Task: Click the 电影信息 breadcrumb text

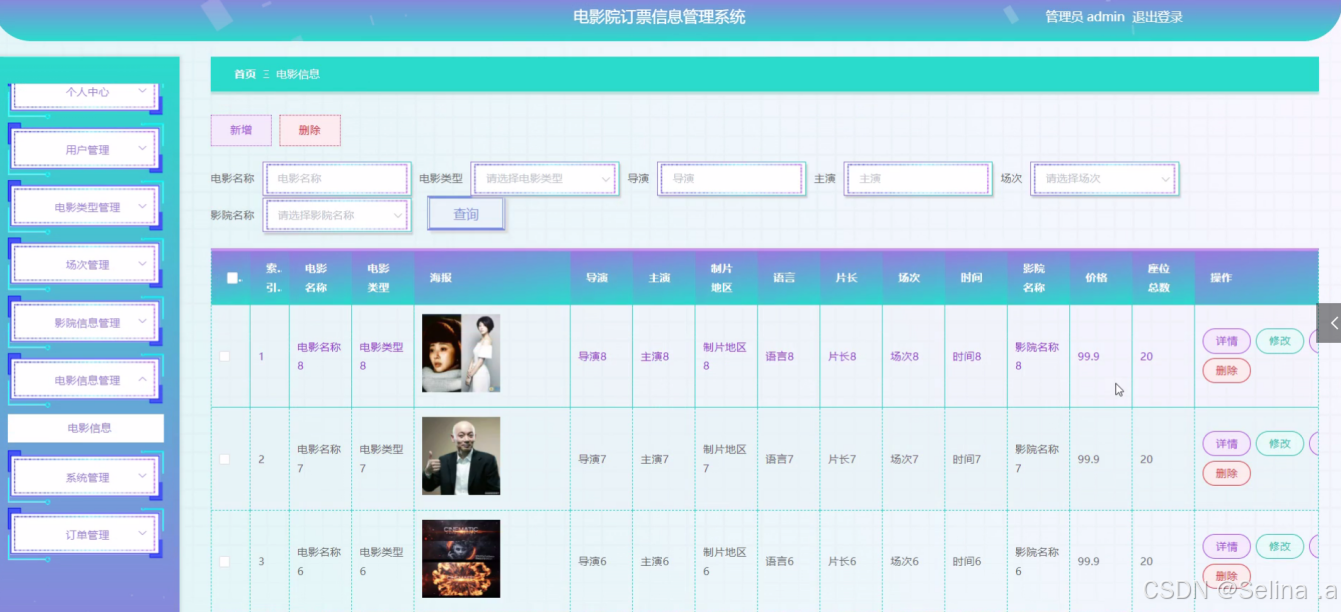Action: (x=298, y=74)
